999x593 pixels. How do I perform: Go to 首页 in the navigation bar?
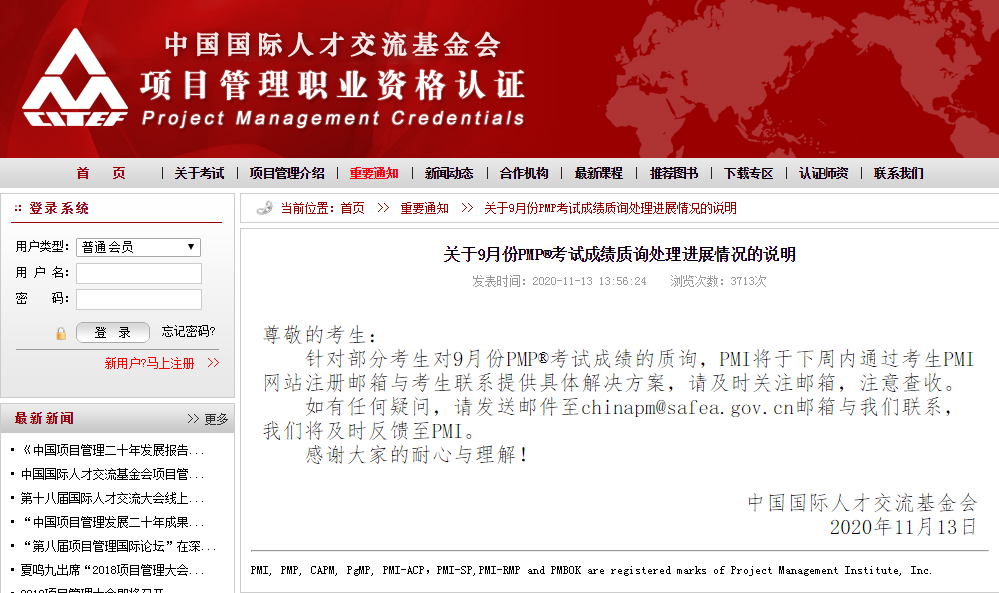pos(101,173)
